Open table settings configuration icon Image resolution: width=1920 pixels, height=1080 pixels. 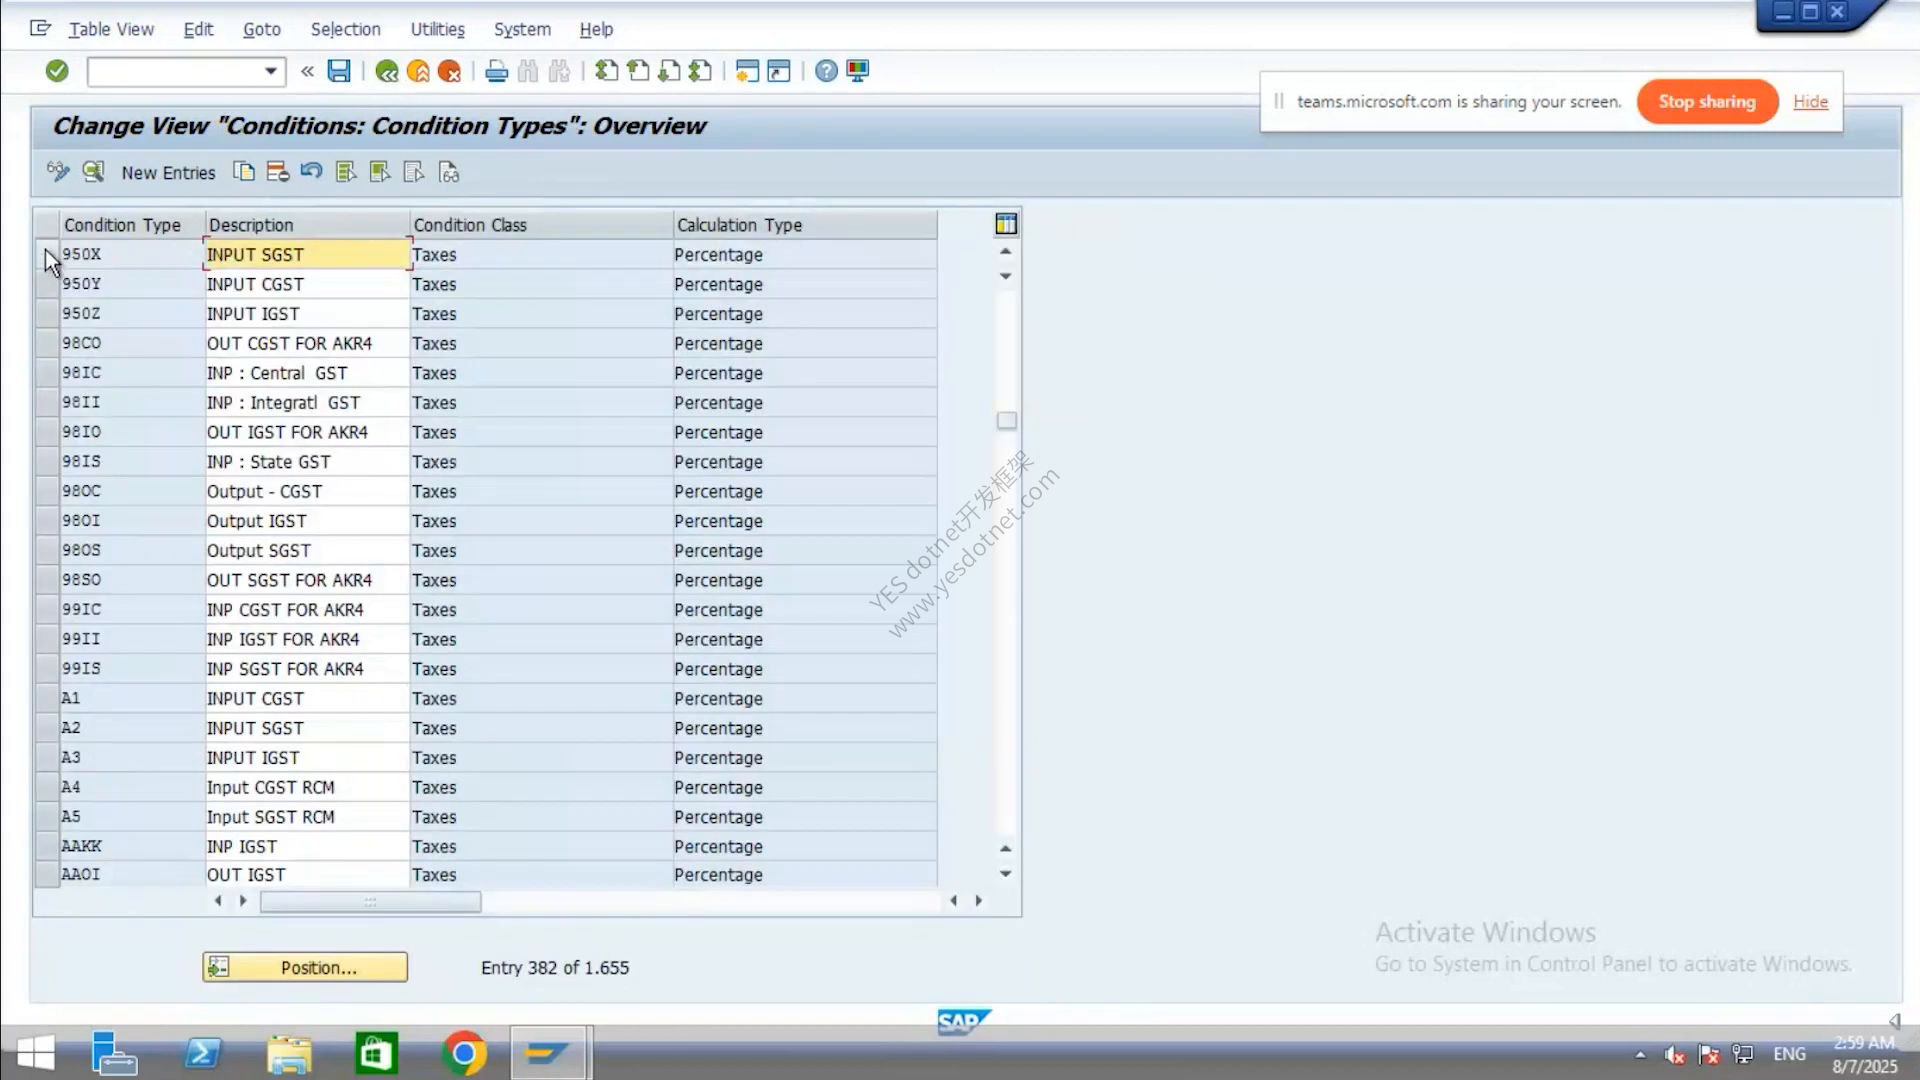[1006, 224]
